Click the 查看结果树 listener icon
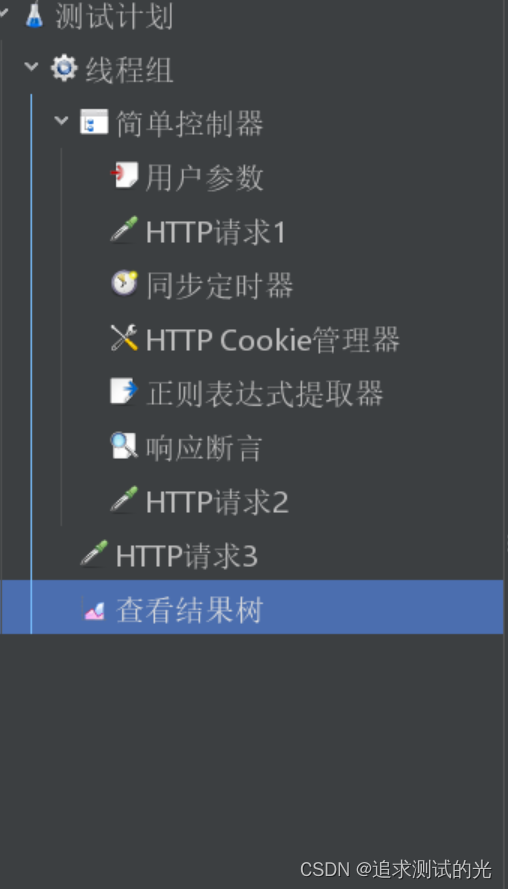 click(94, 610)
